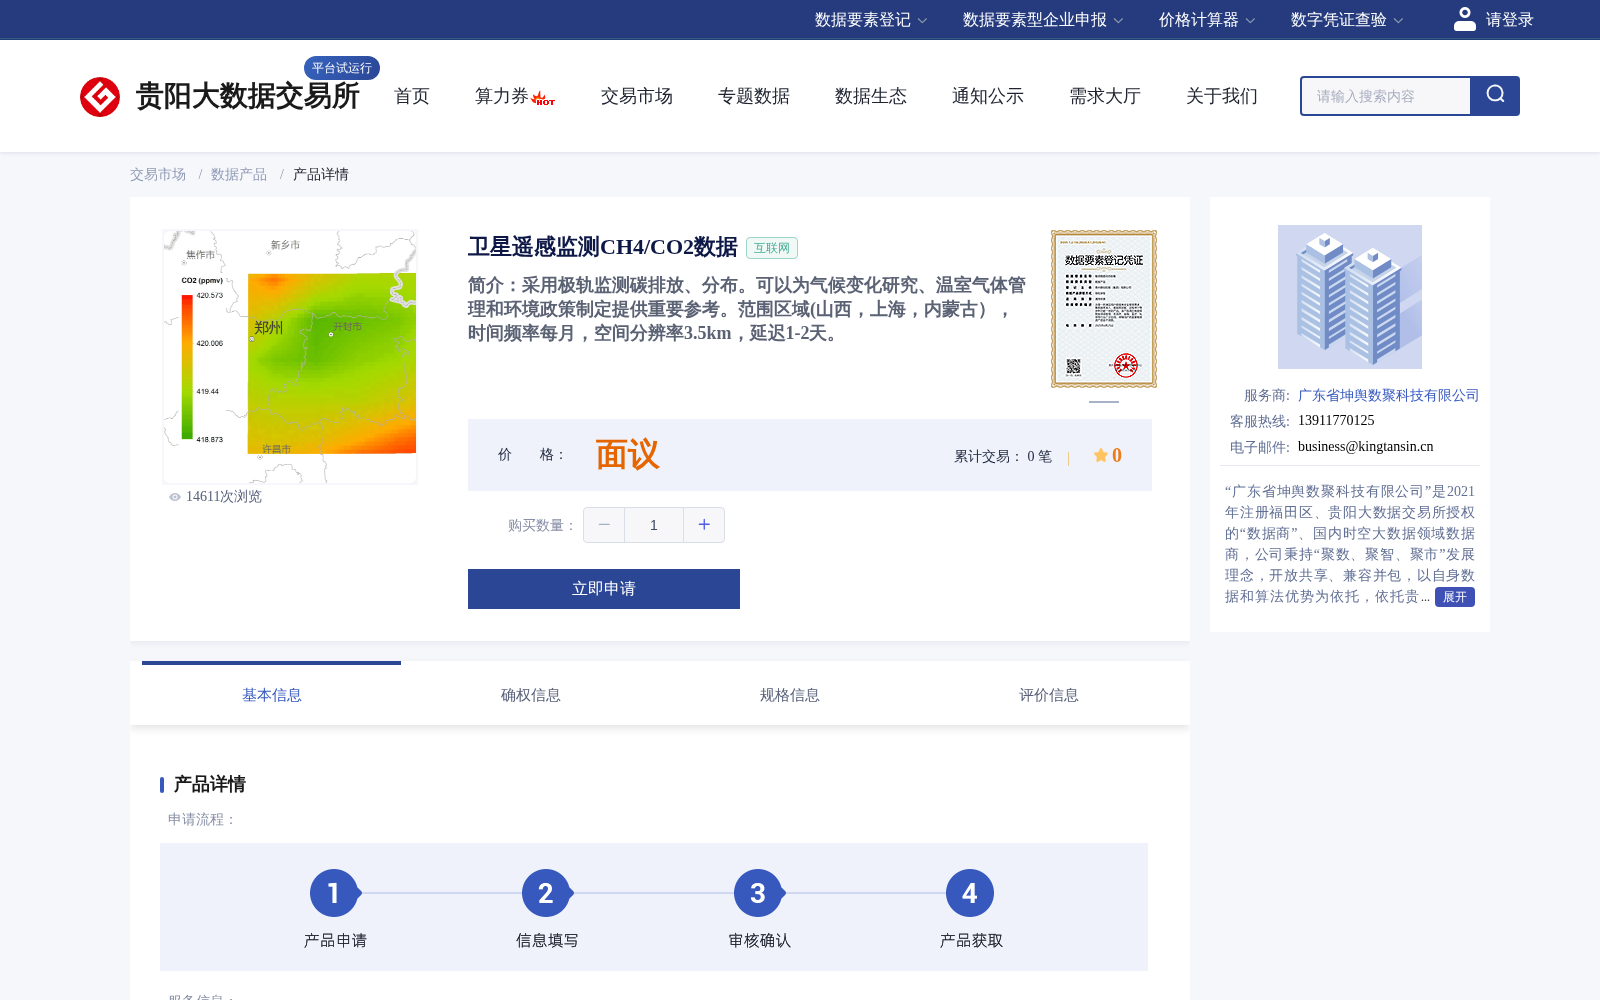This screenshot has width=1600, height=1000.
Task: Click the 贵阳大数据交易所 site title
Action: pyautogui.click(x=247, y=96)
